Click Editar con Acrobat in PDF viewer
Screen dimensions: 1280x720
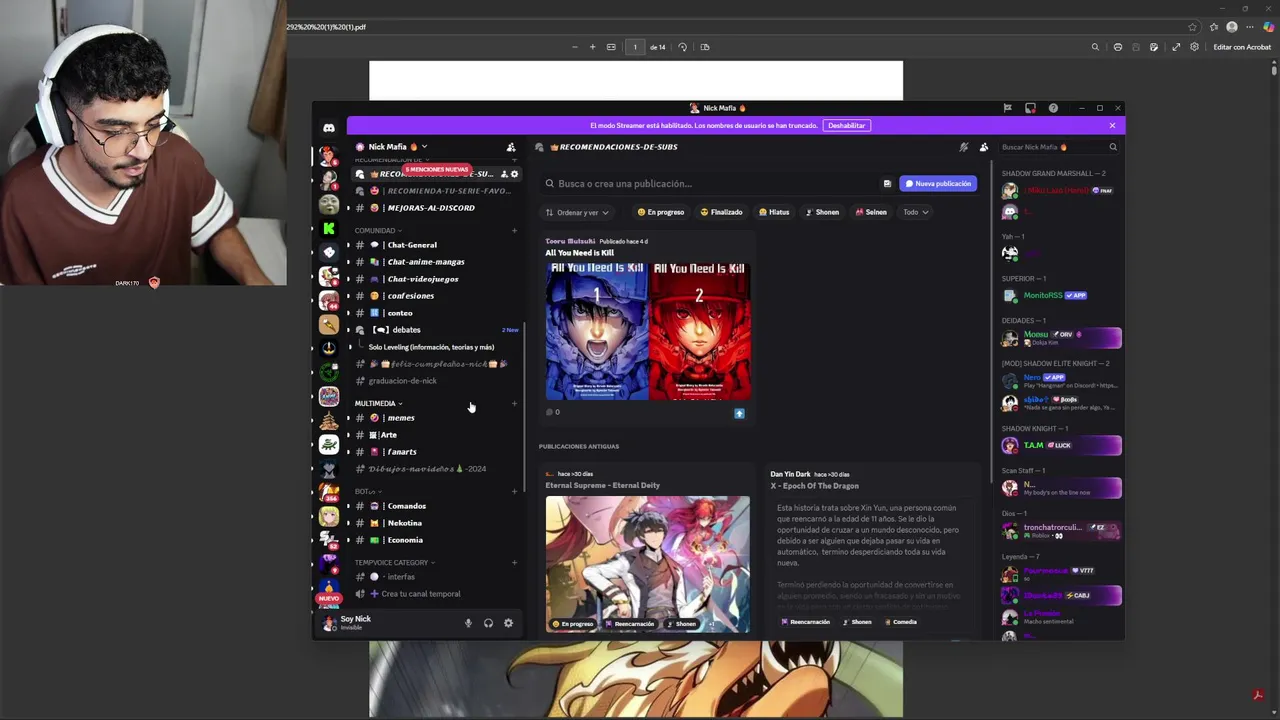(x=1242, y=47)
